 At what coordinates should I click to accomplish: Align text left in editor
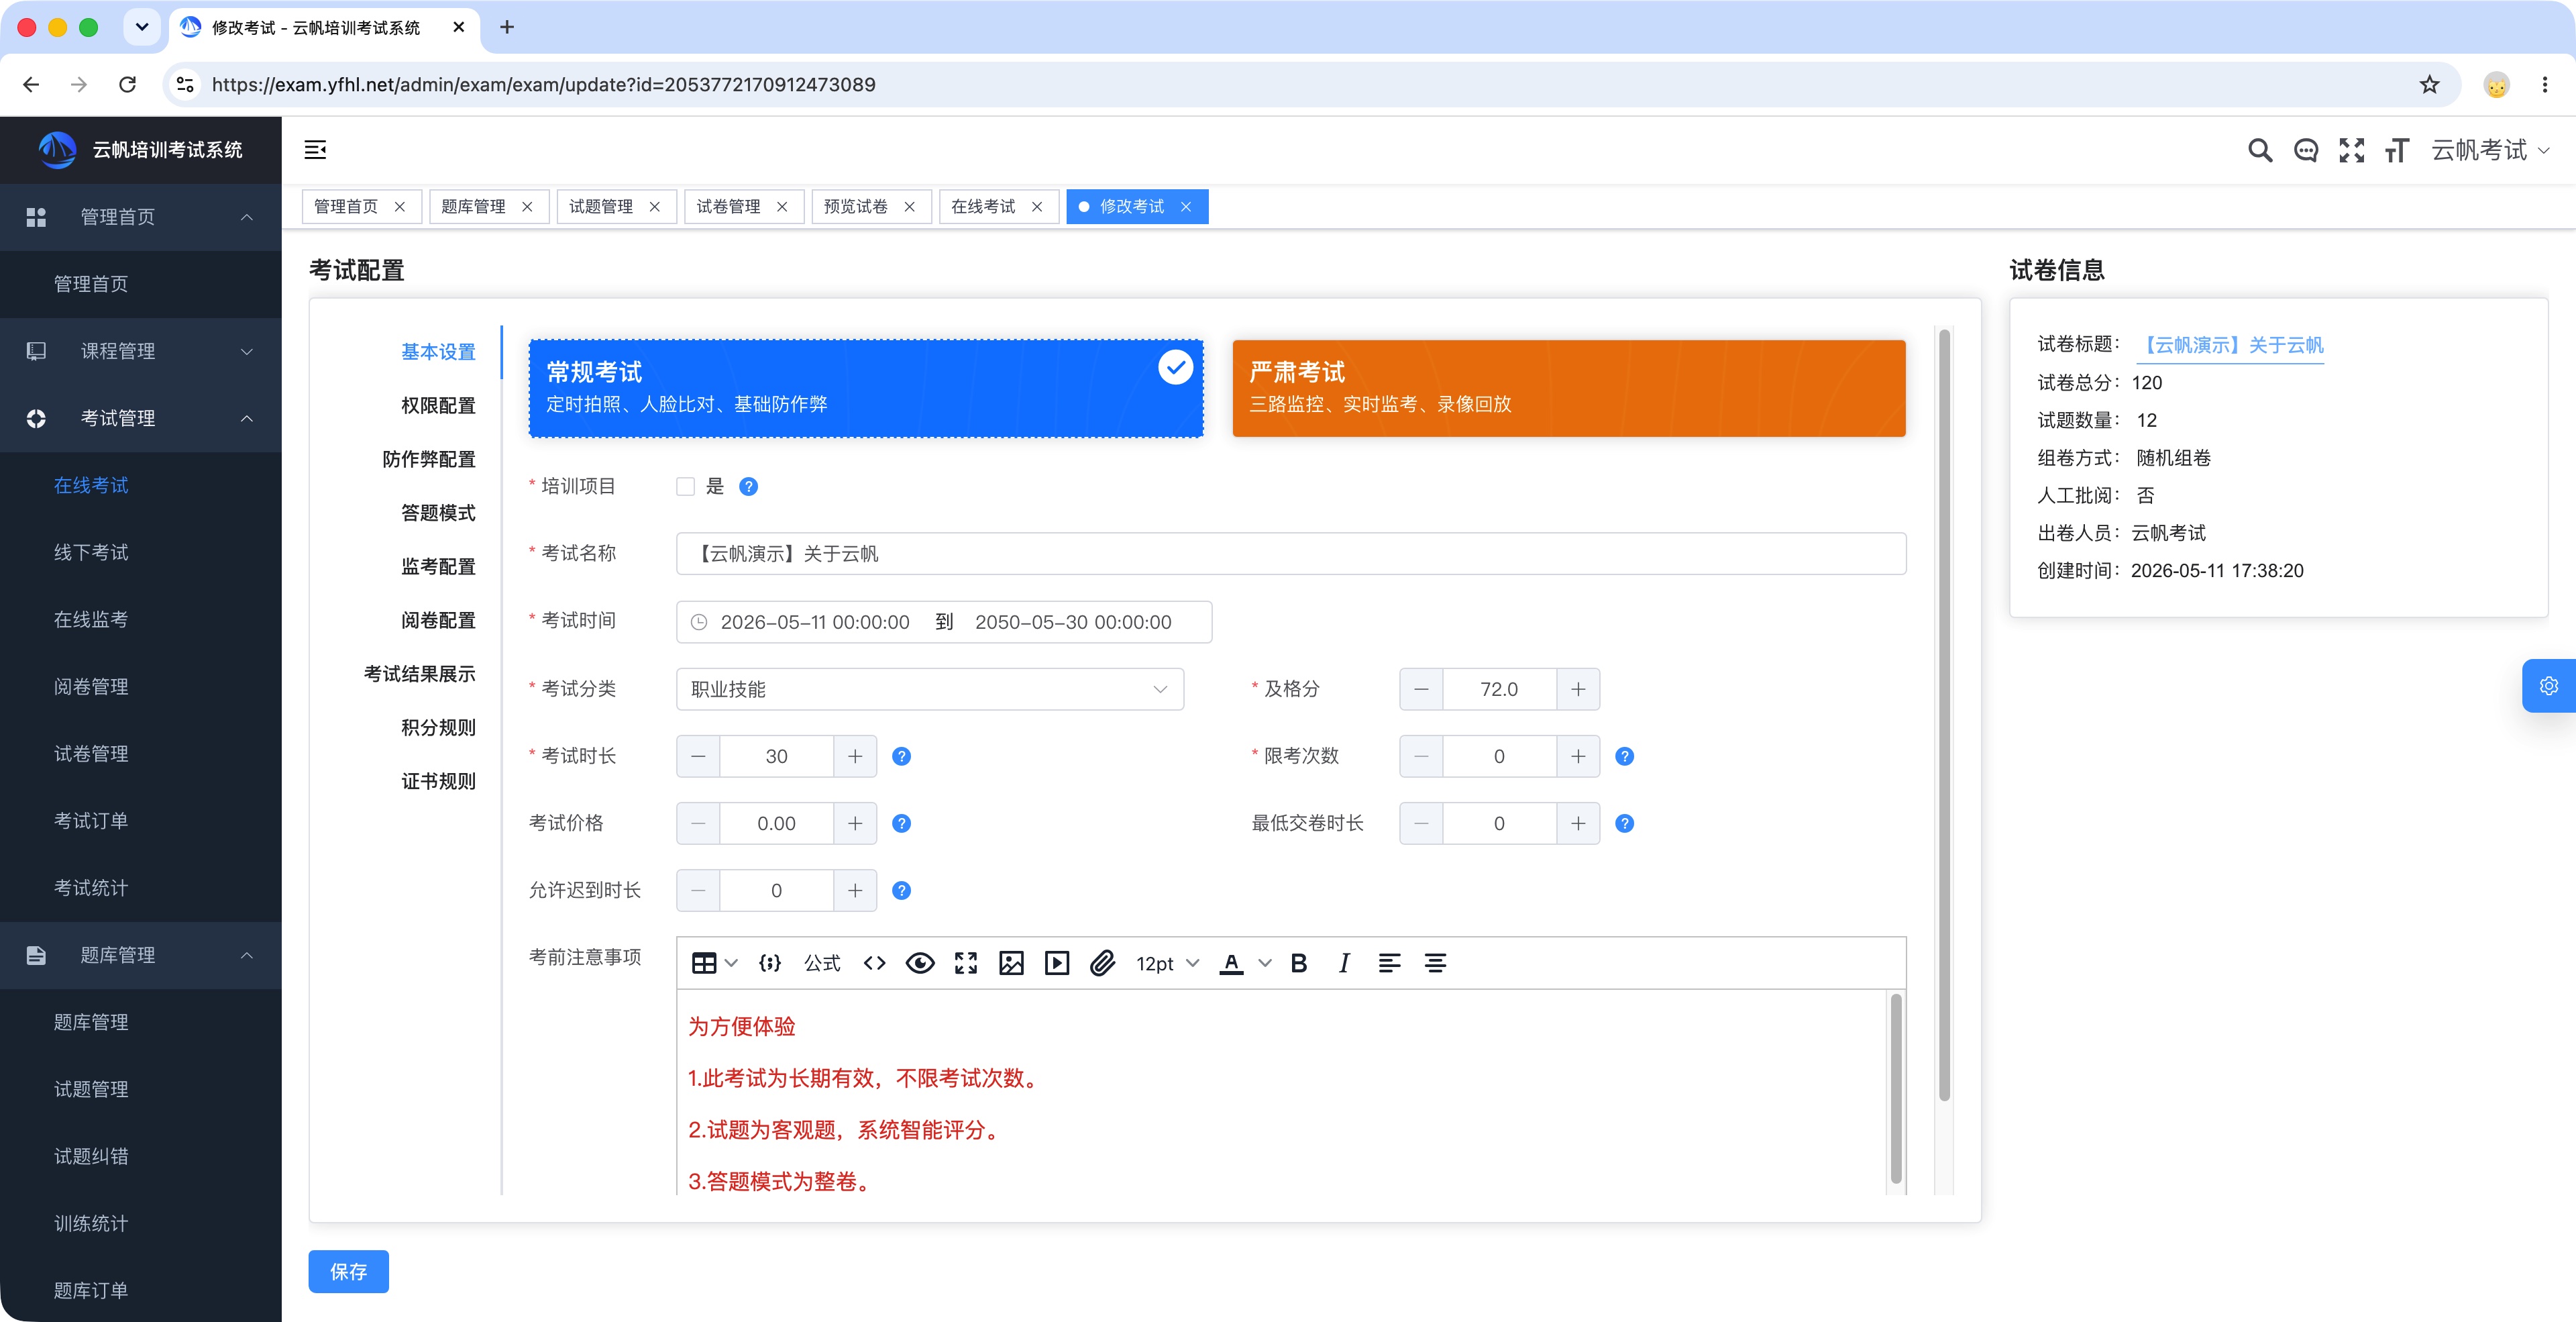coord(1389,963)
